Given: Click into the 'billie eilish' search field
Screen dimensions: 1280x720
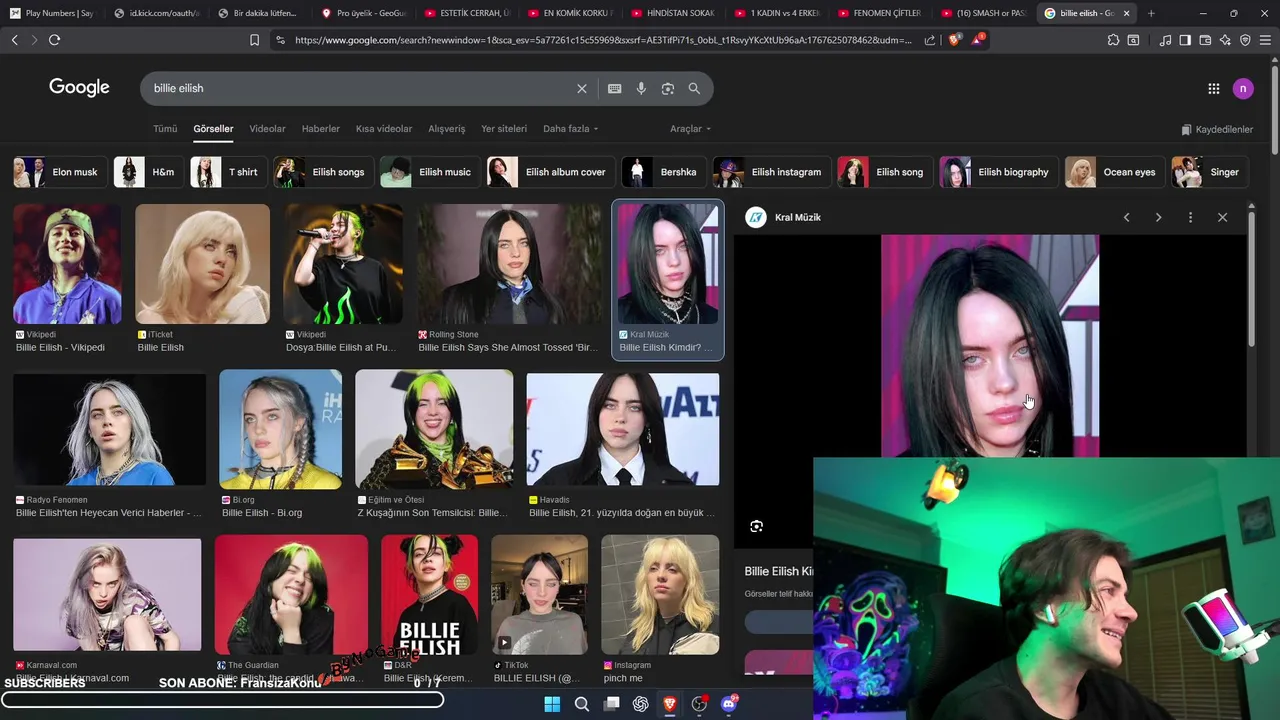Looking at the screenshot, I should click(x=360, y=88).
